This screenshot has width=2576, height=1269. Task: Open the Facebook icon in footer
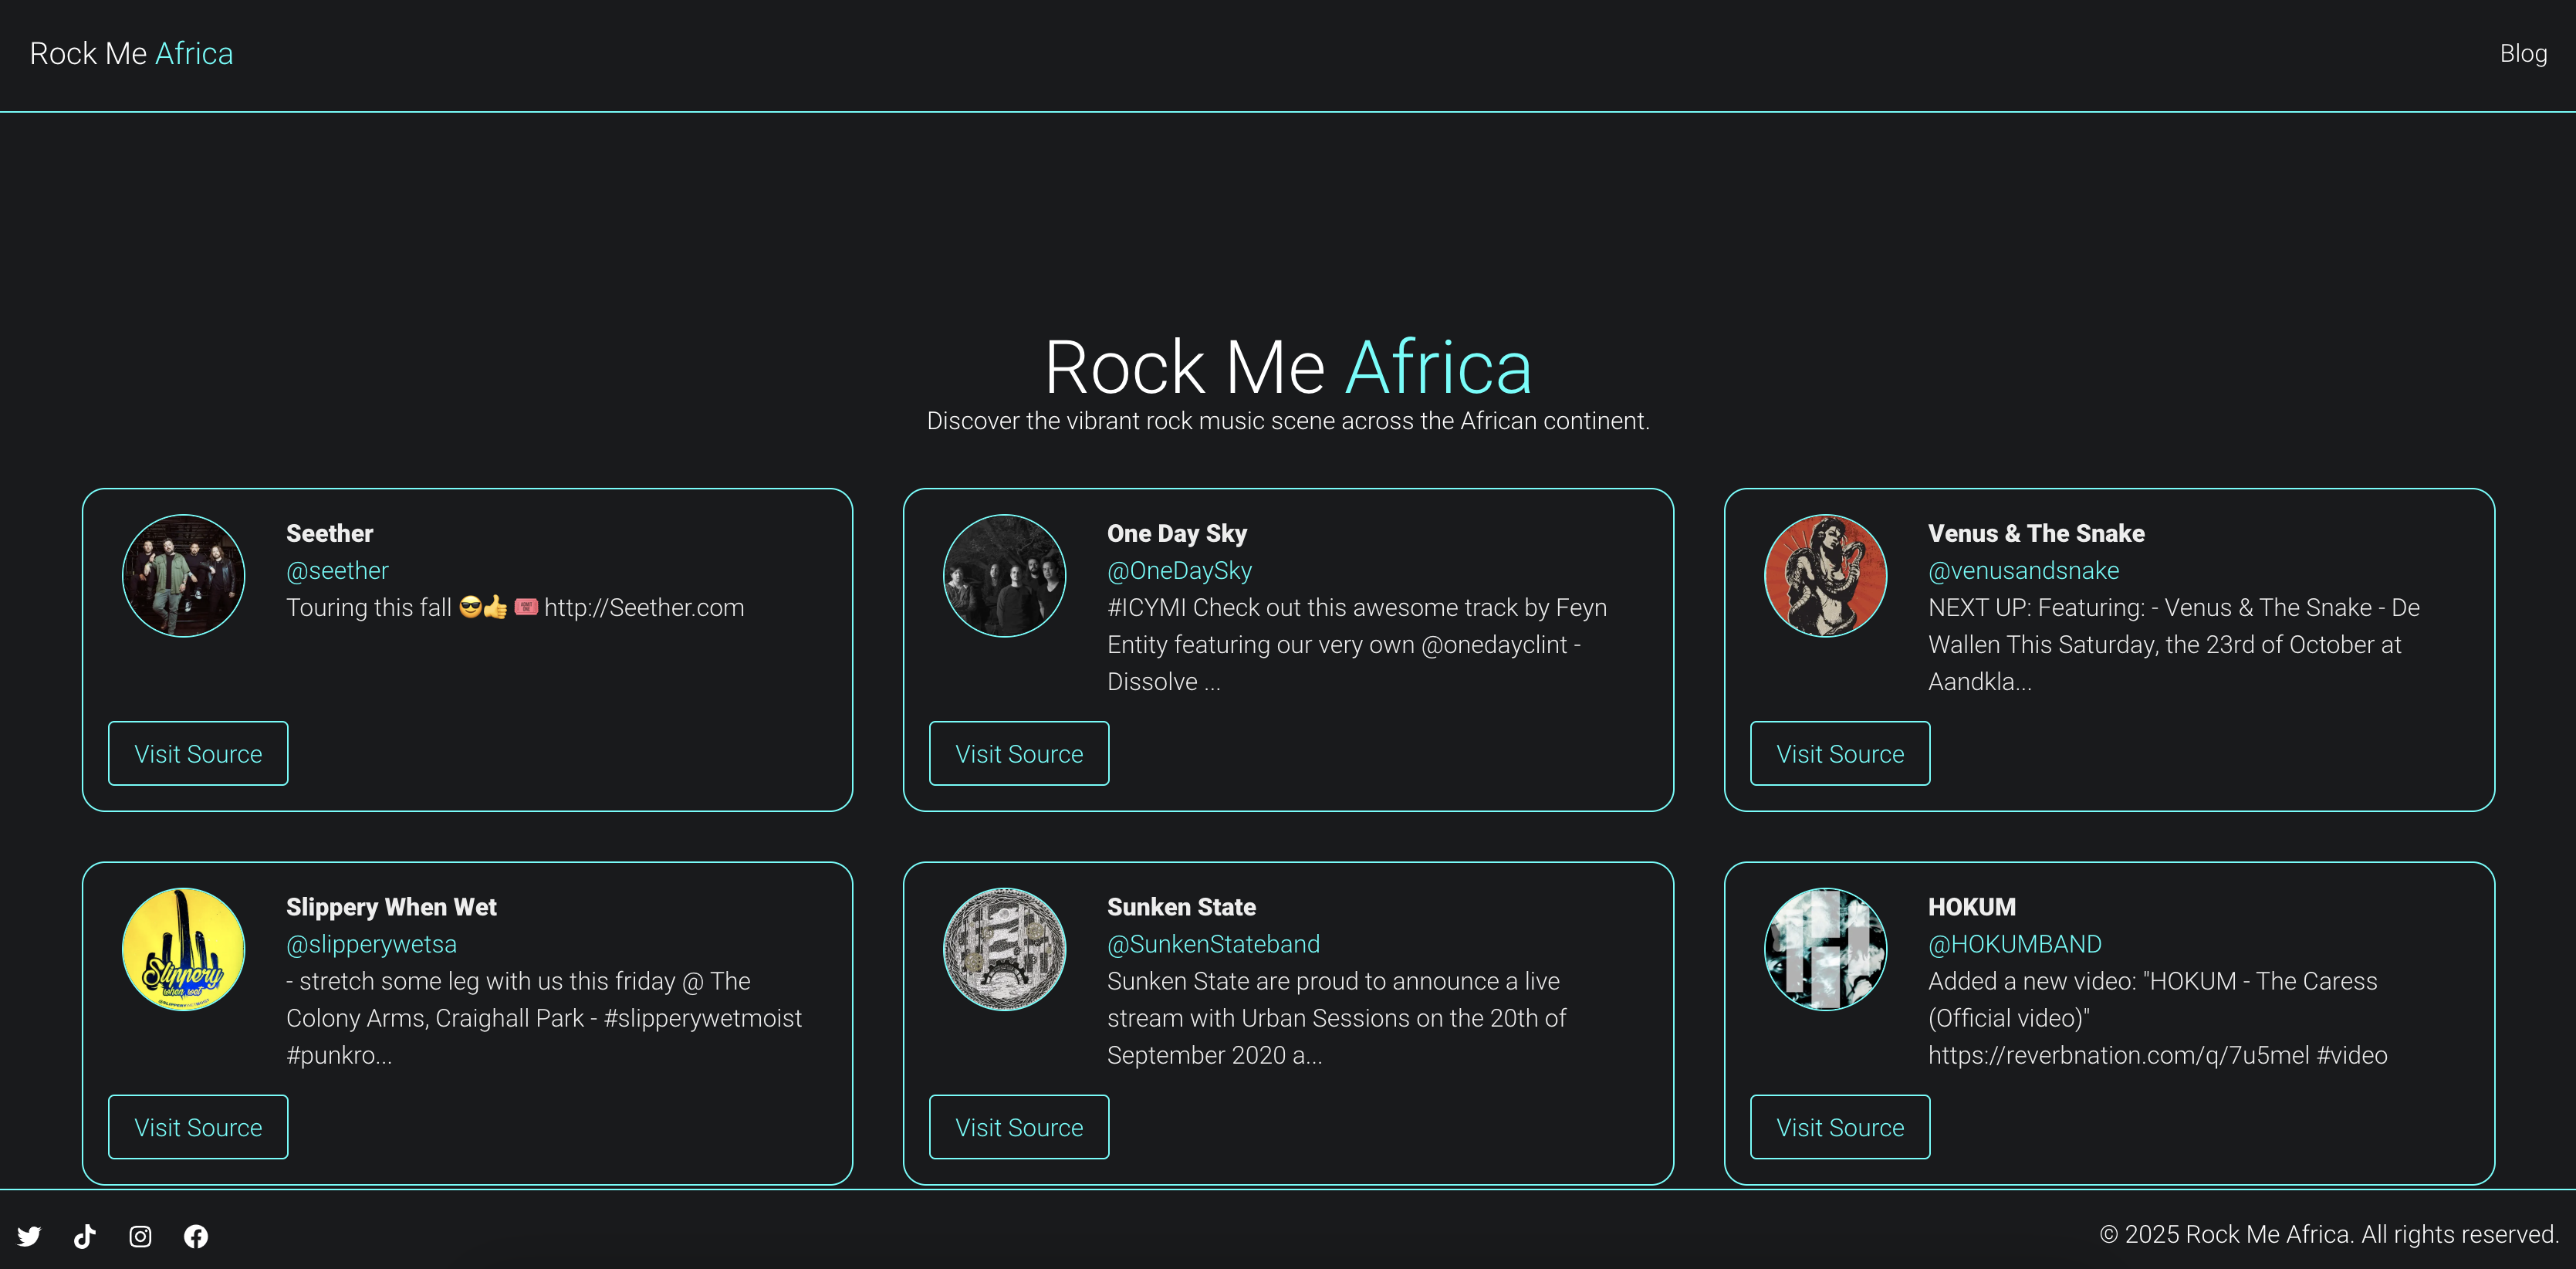coord(196,1236)
